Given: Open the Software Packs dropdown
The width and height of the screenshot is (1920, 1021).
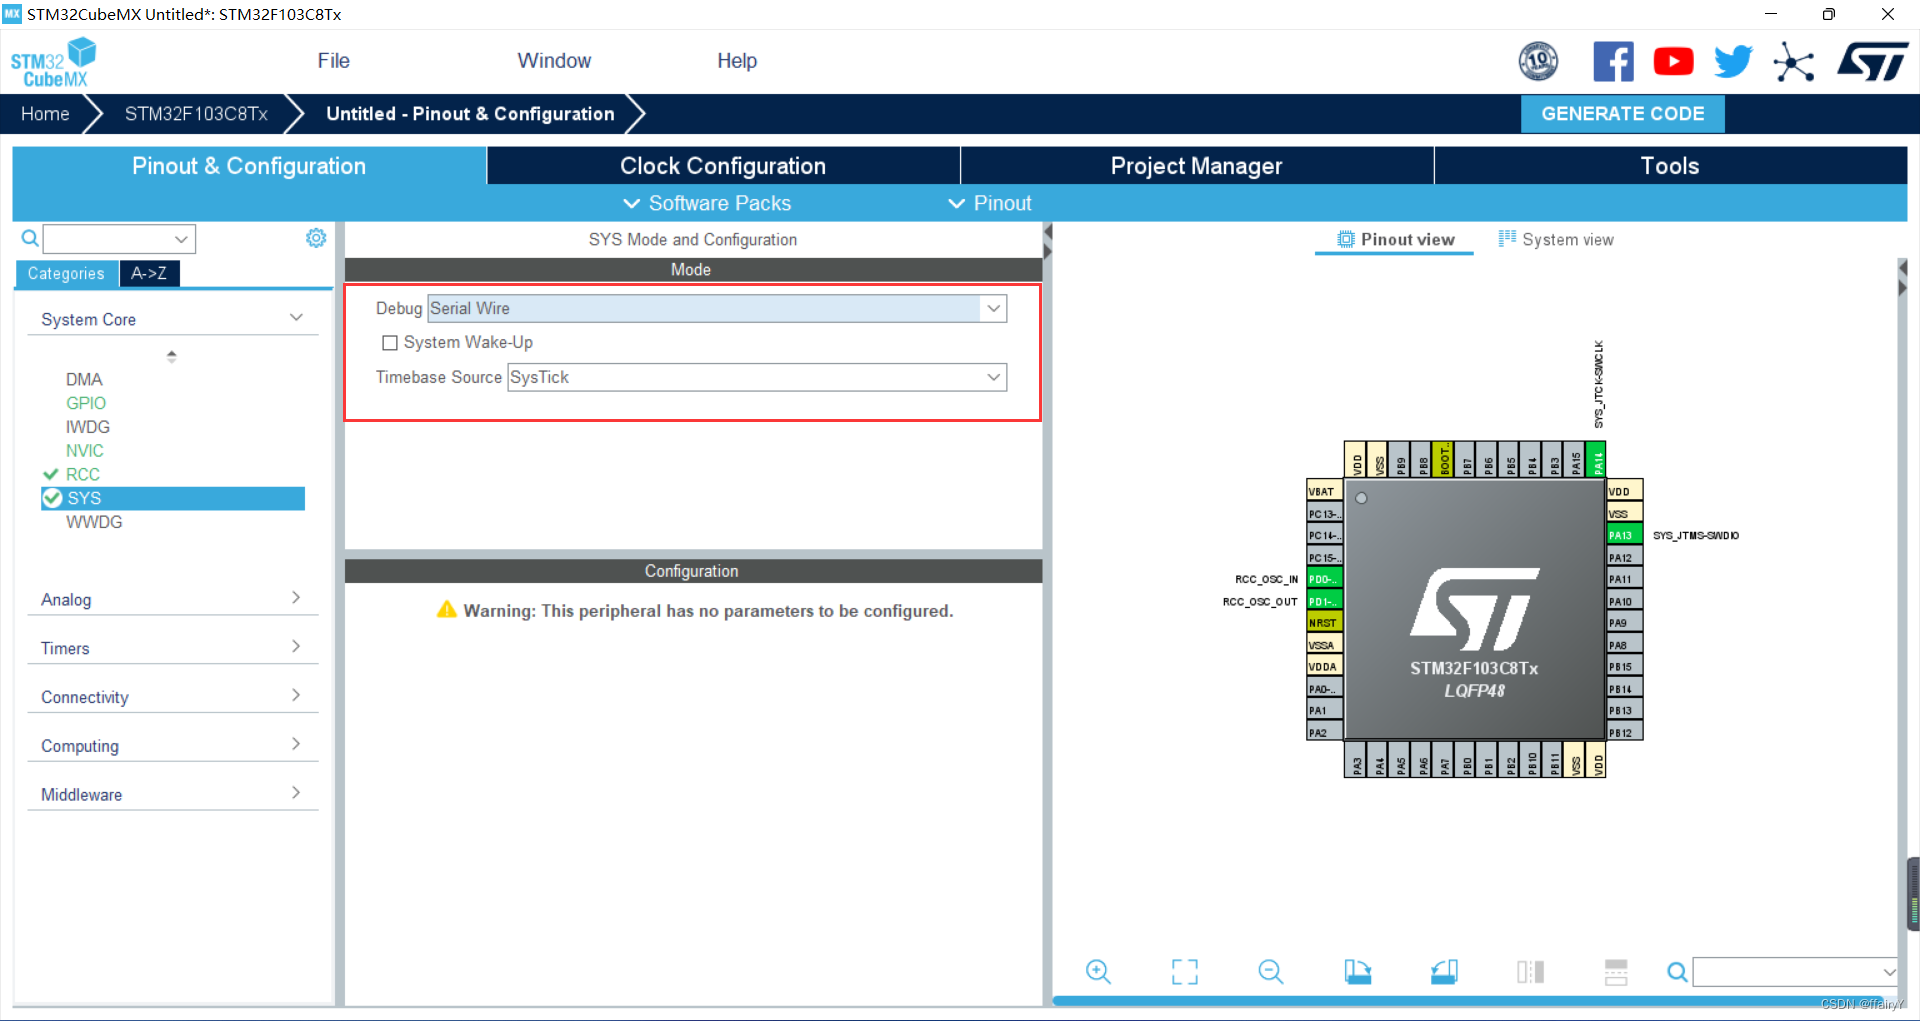Looking at the screenshot, I should click(x=707, y=203).
